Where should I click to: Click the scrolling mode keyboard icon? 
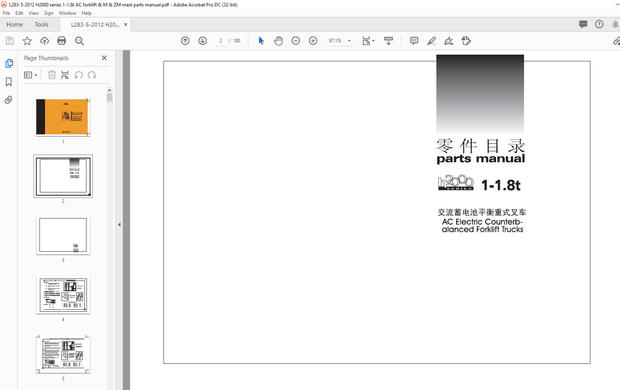(388, 41)
